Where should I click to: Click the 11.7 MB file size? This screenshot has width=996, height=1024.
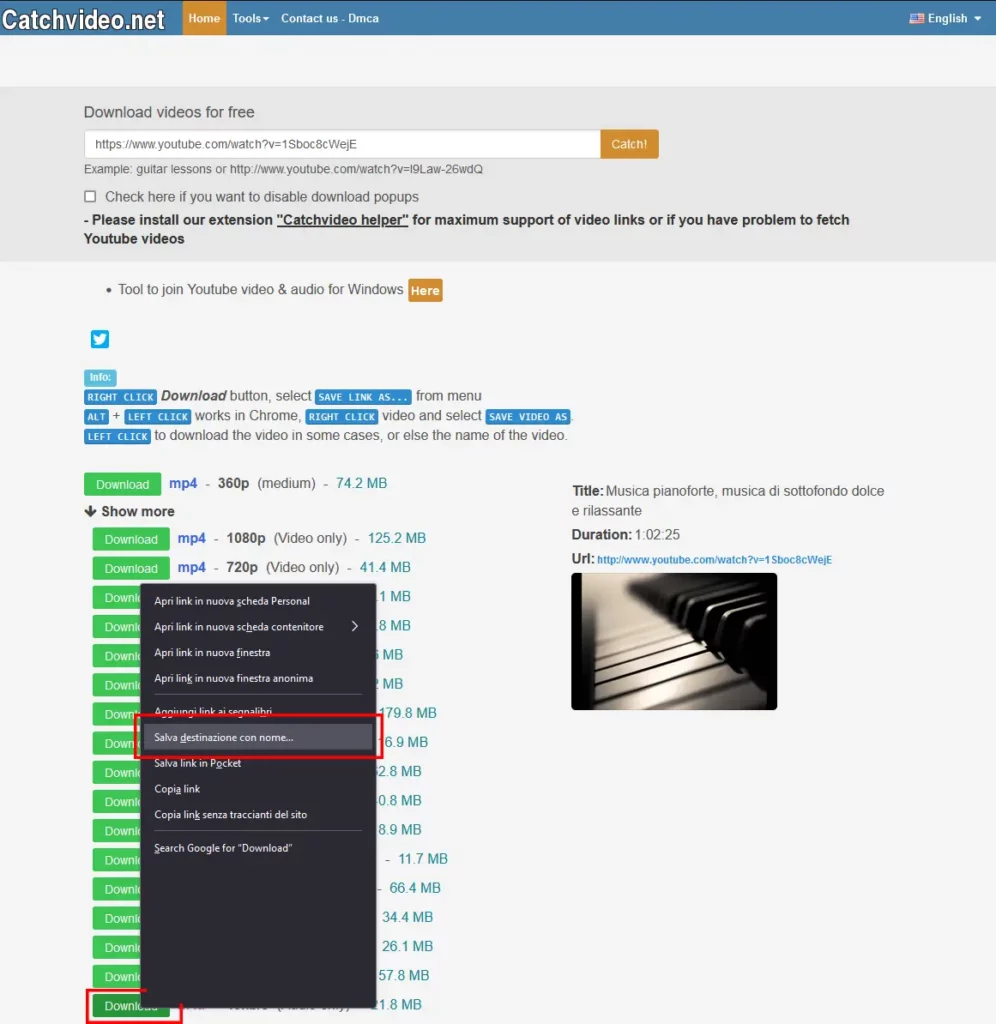(x=423, y=859)
